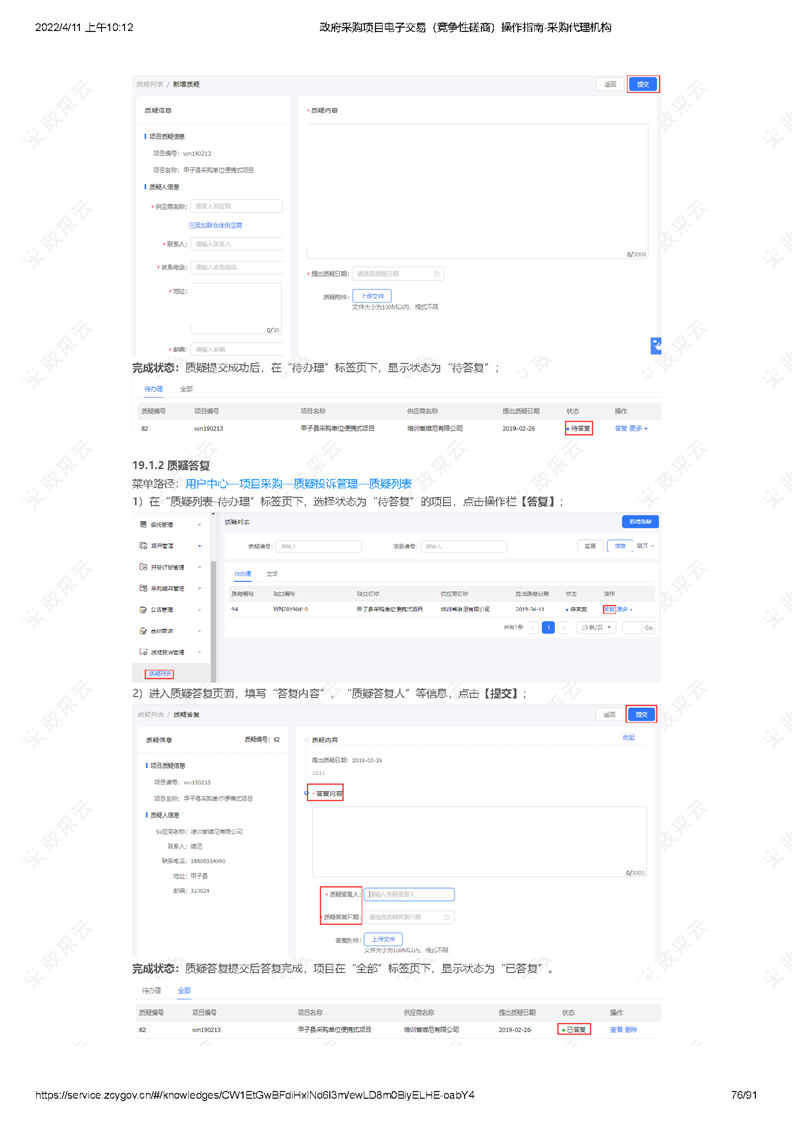Click 提交 button on 新增质疑 page
Image resolution: width=793 pixels, height=1121 pixels.
[x=643, y=85]
